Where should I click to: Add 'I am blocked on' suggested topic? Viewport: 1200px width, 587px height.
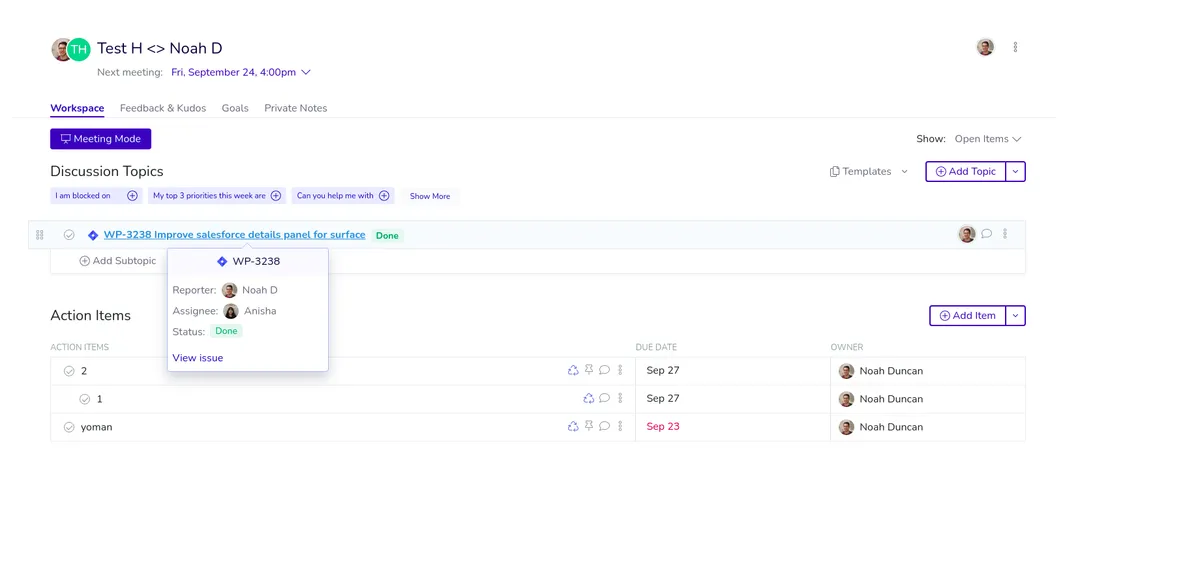click(x=132, y=196)
